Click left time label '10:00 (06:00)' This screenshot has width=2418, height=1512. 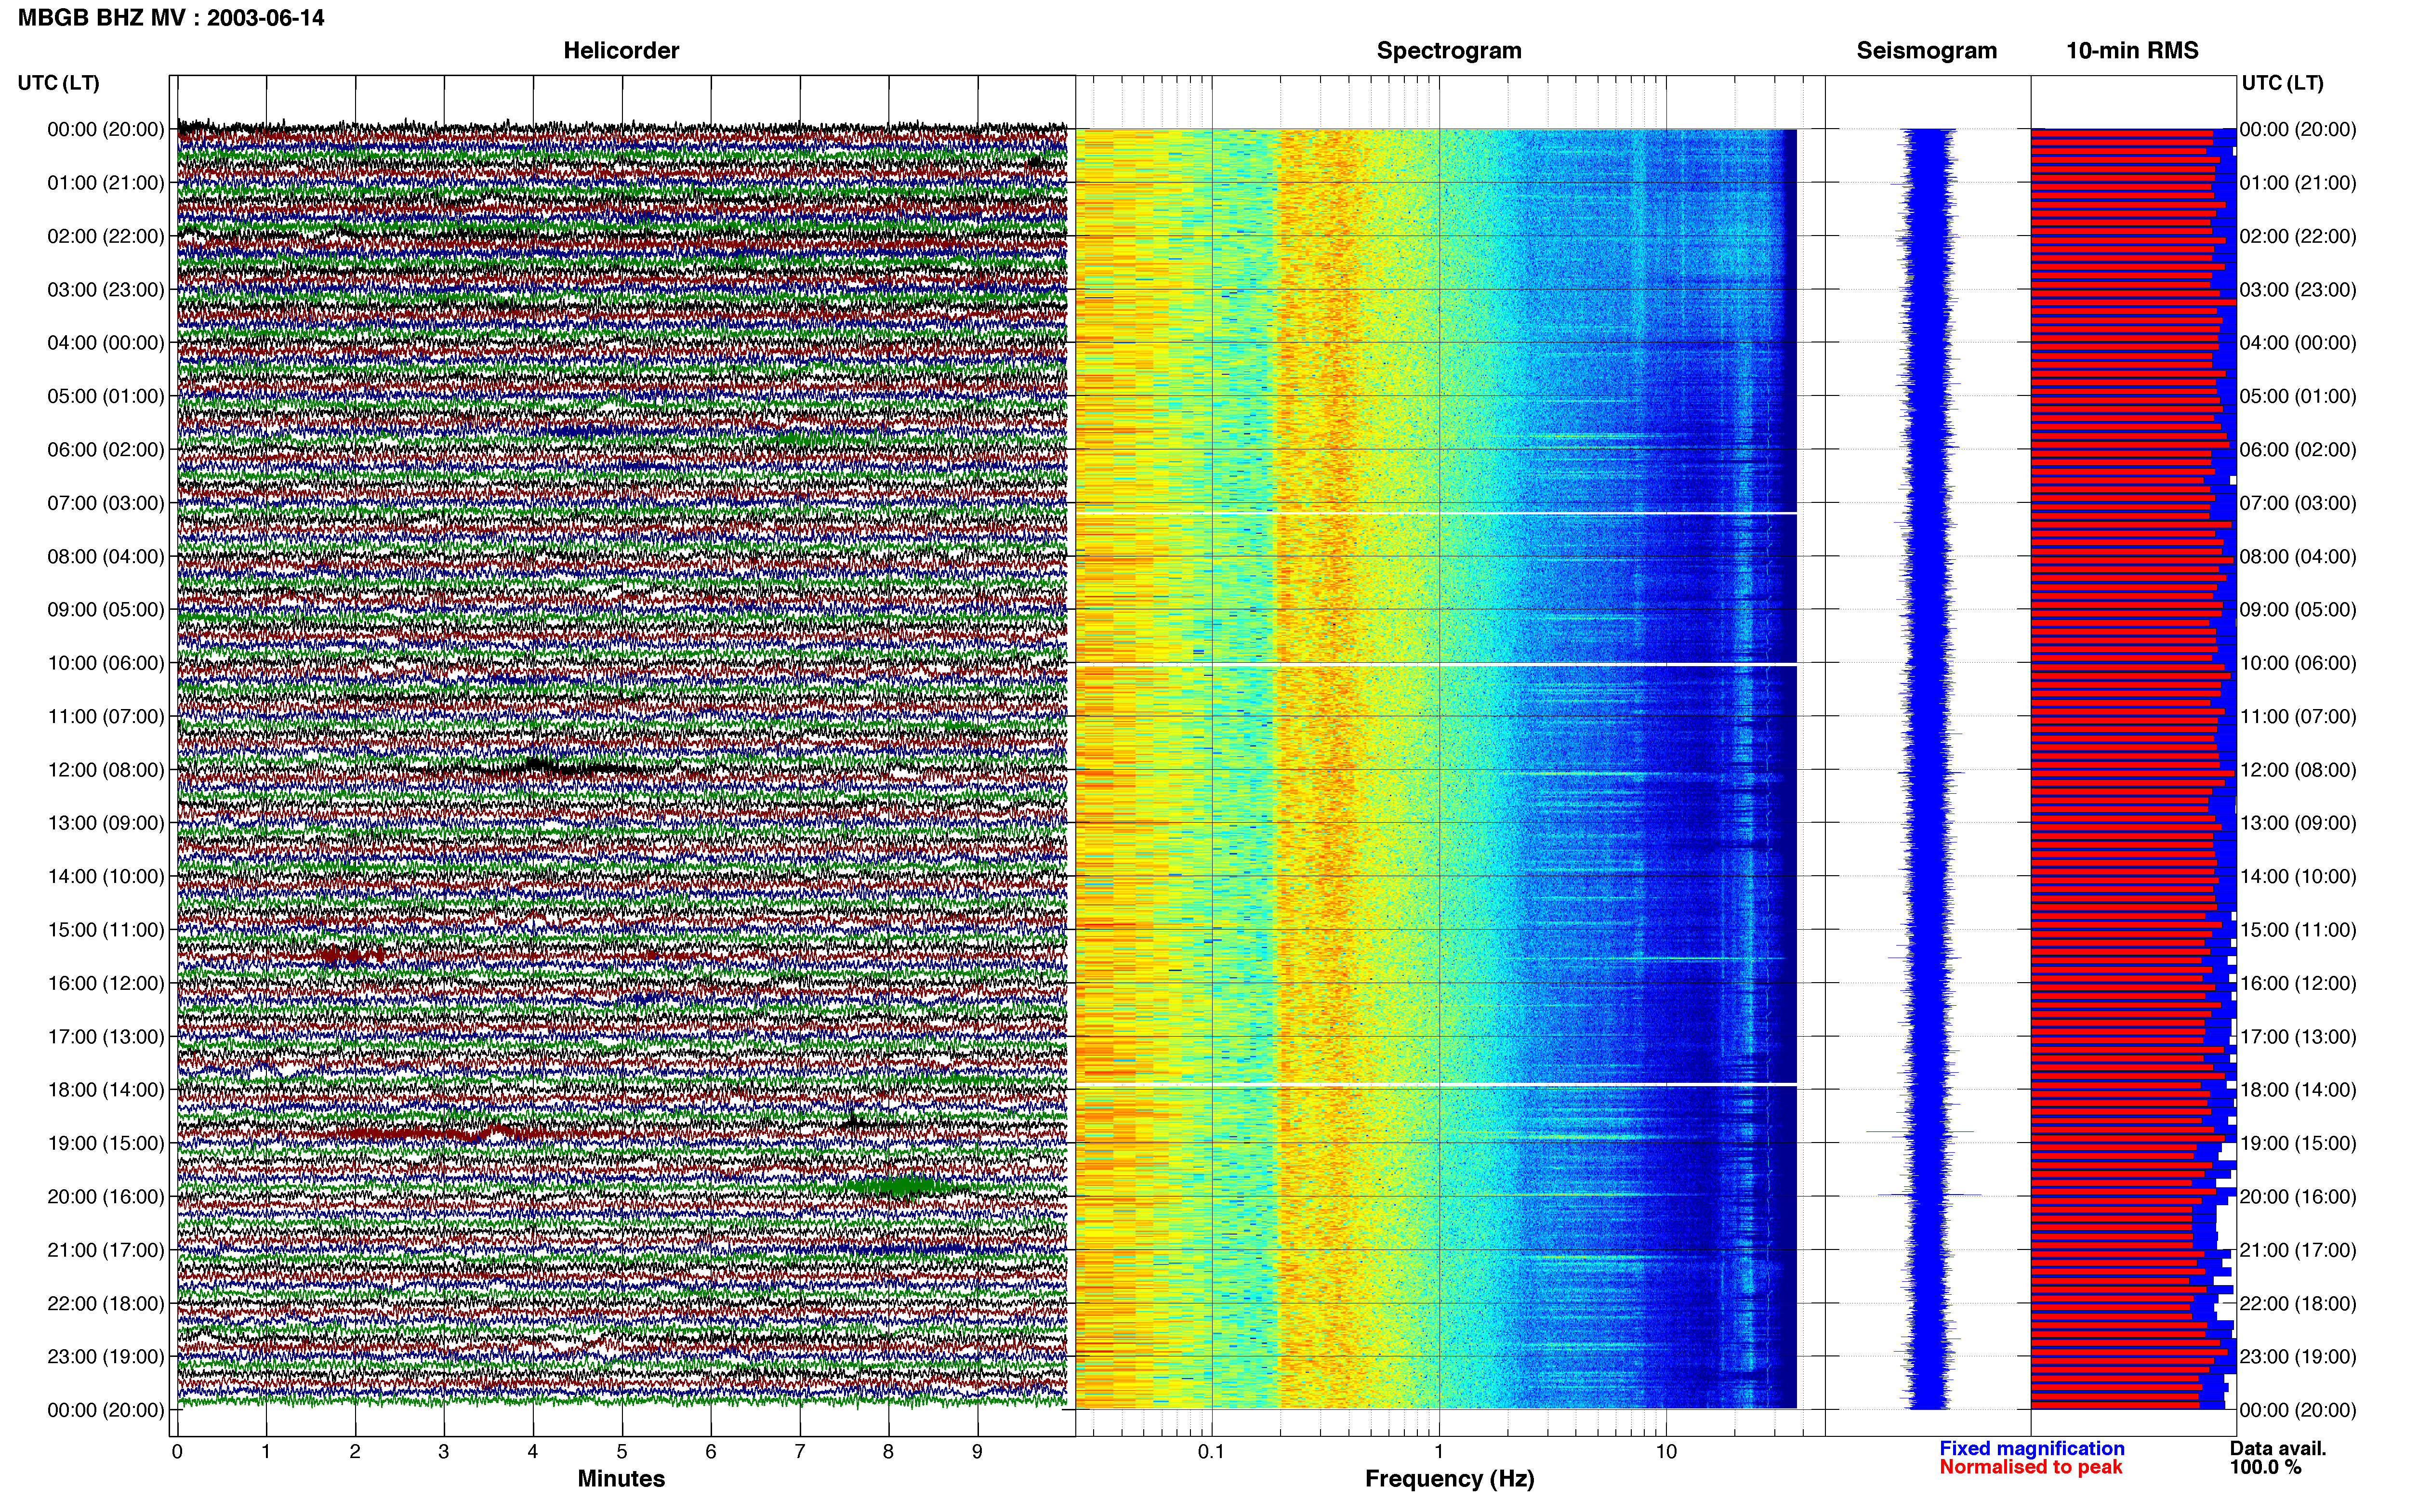click(106, 663)
